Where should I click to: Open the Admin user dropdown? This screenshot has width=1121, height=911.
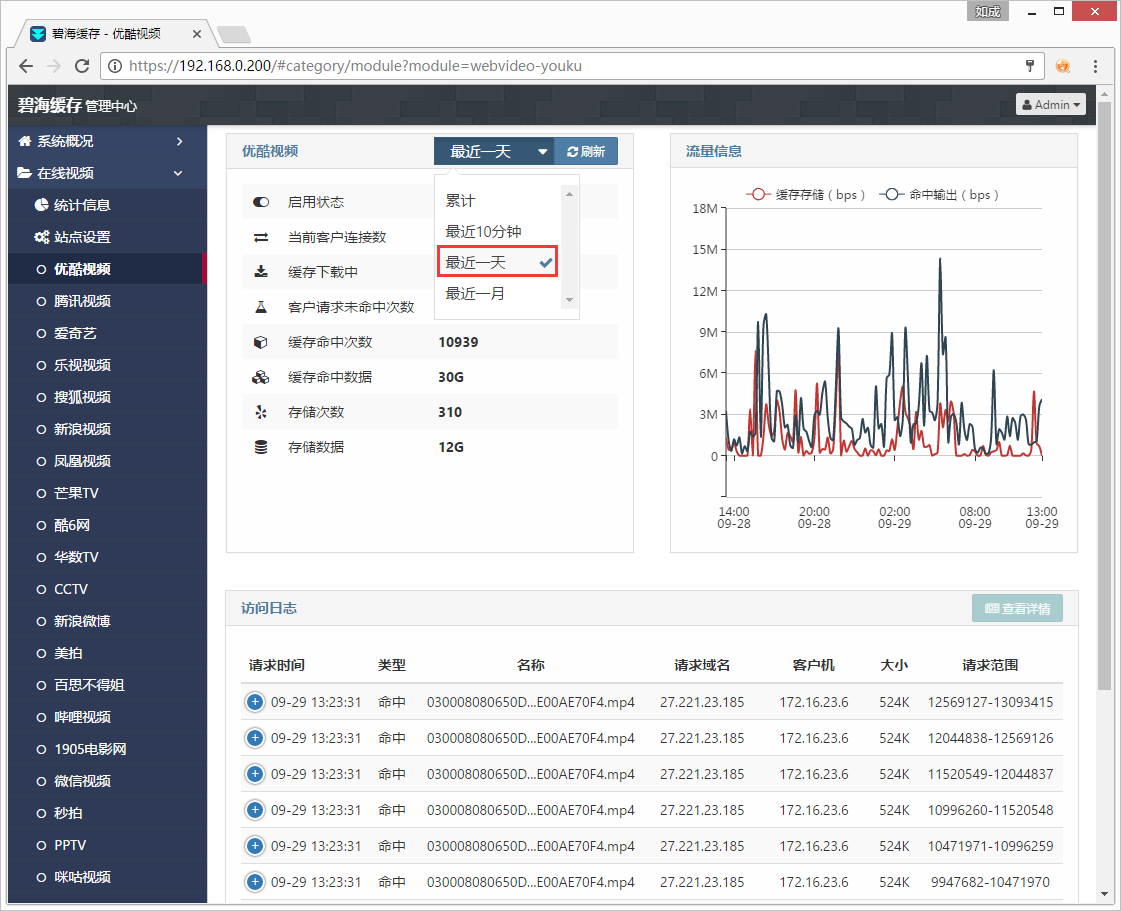tap(1050, 104)
